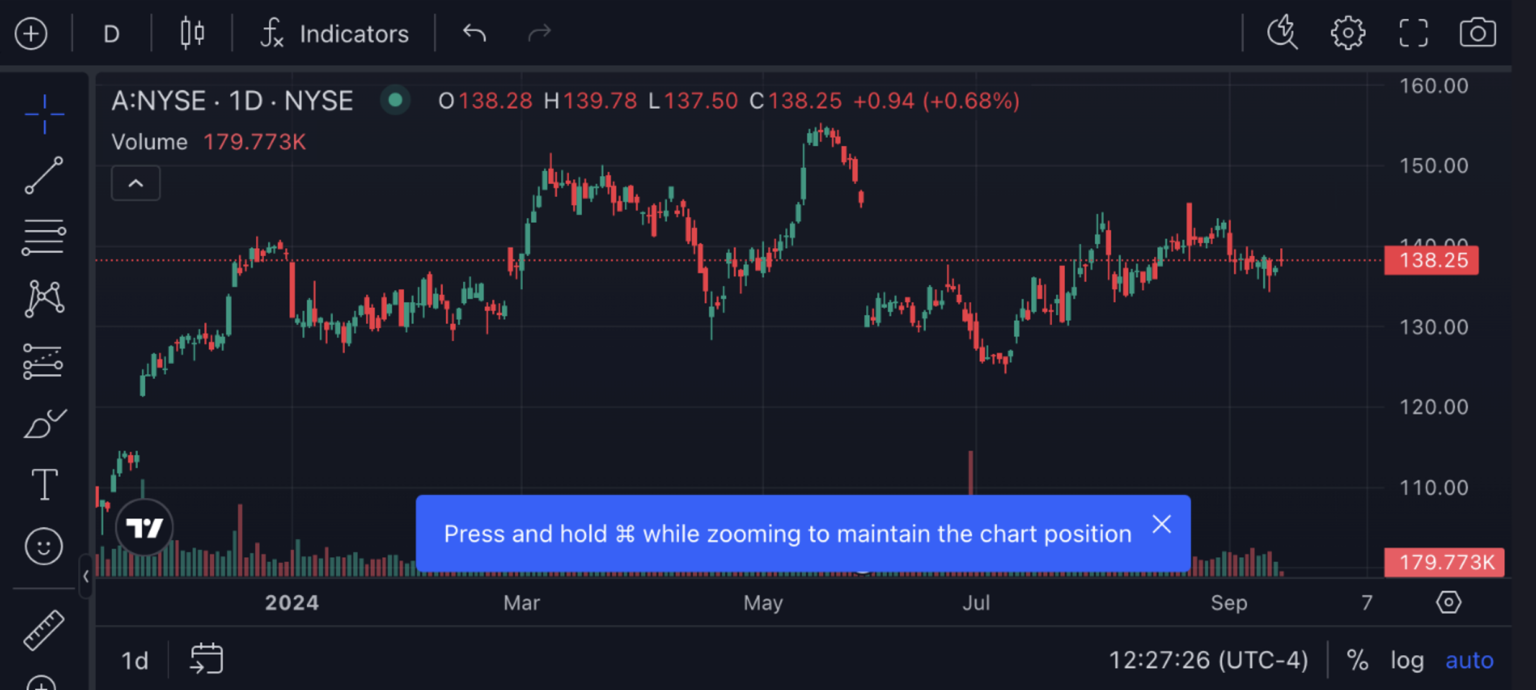
Task: Open the chart settings gear
Action: [1347, 33]
